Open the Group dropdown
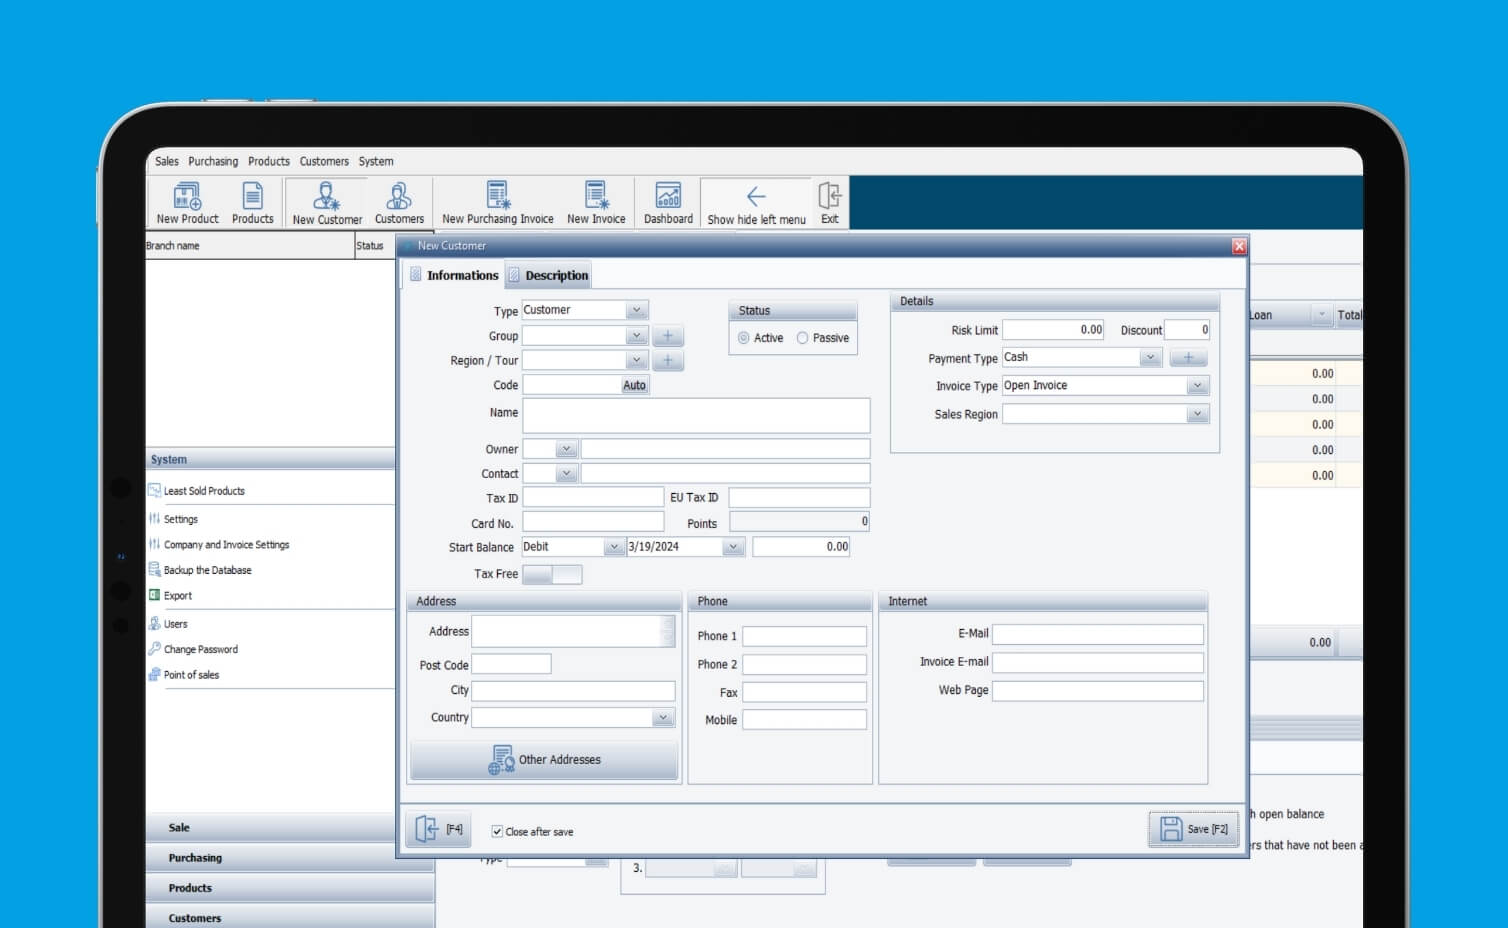1508x928 pixels. (x=637, y=336)
